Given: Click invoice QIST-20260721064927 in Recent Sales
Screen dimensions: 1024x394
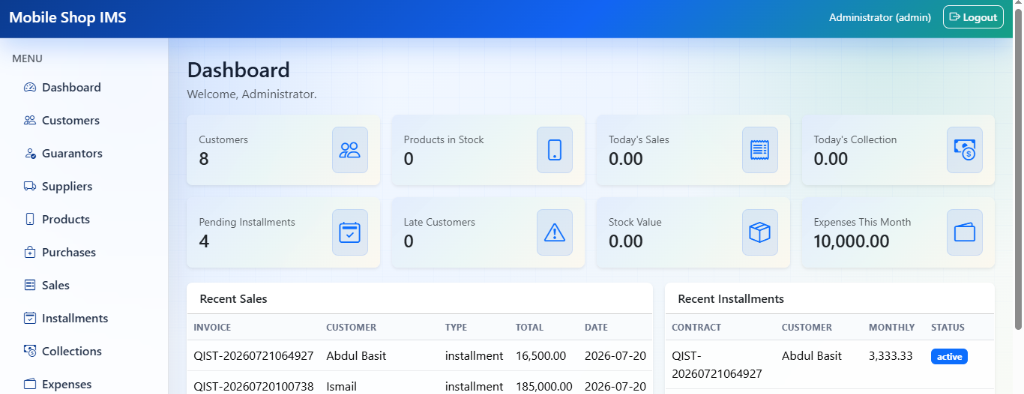Looking at the screenshot, I should coord(253,356).
